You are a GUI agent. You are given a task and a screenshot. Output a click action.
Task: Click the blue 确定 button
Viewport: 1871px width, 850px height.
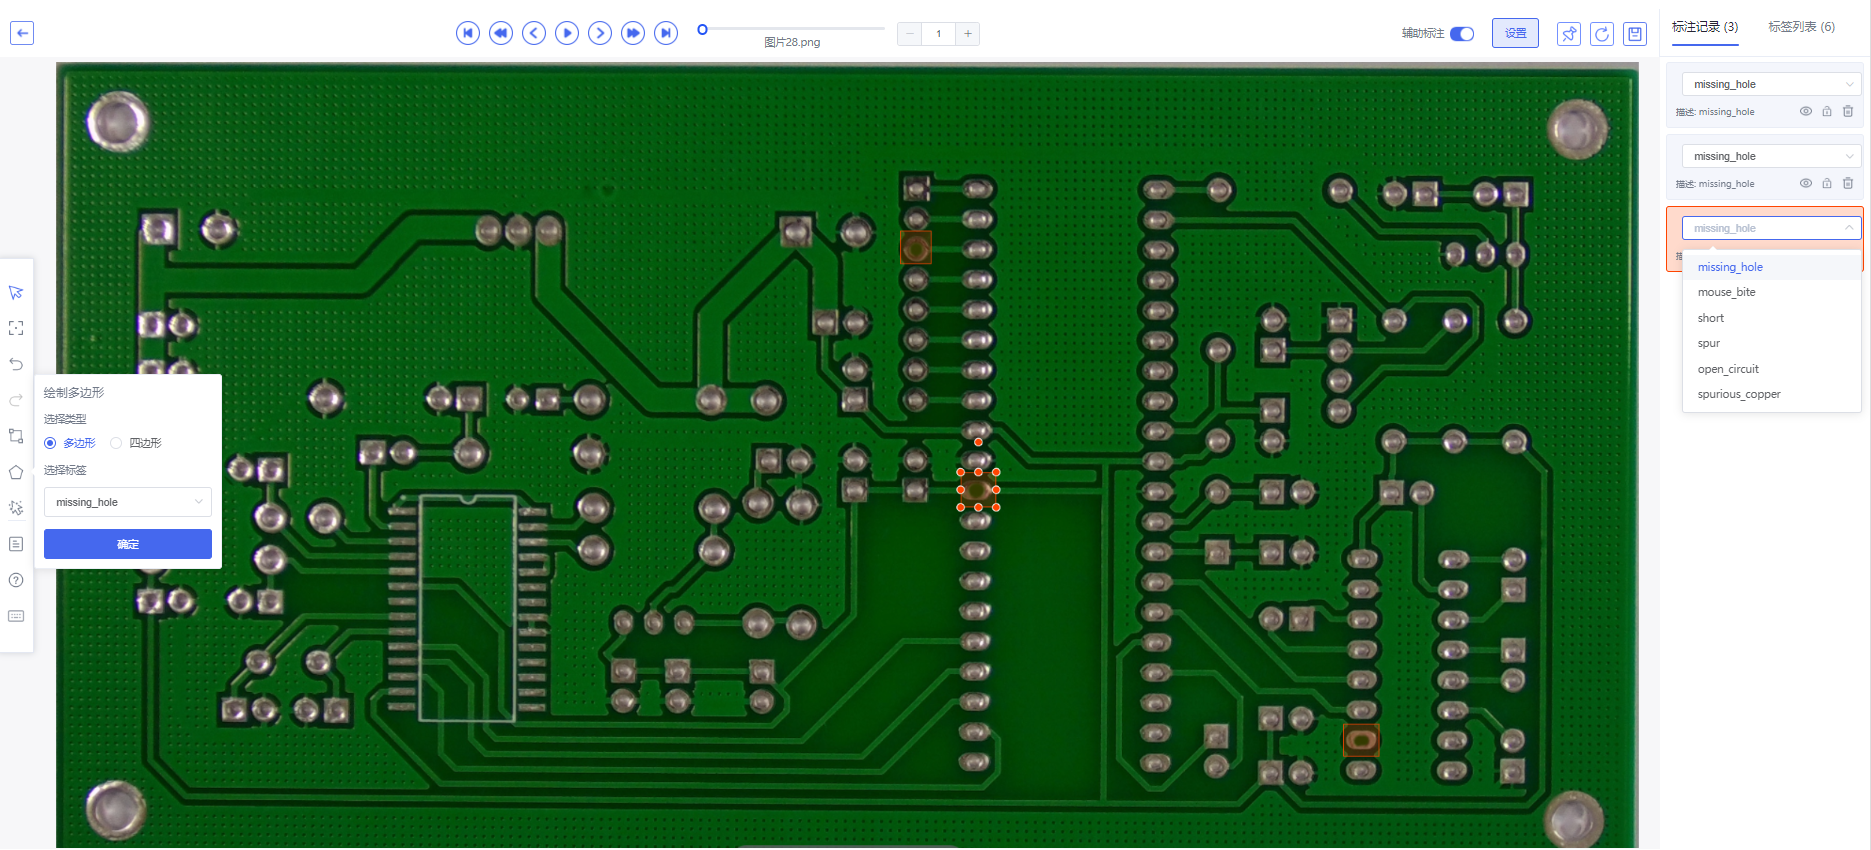pyautogui.click(x=128, y=545)
